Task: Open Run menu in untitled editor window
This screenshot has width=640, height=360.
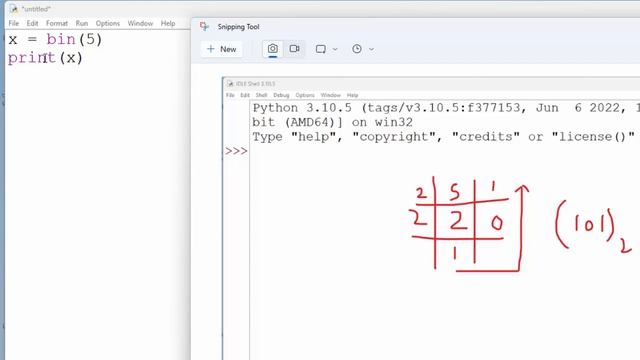Action: pyautogui.click(x=82, y=23)
